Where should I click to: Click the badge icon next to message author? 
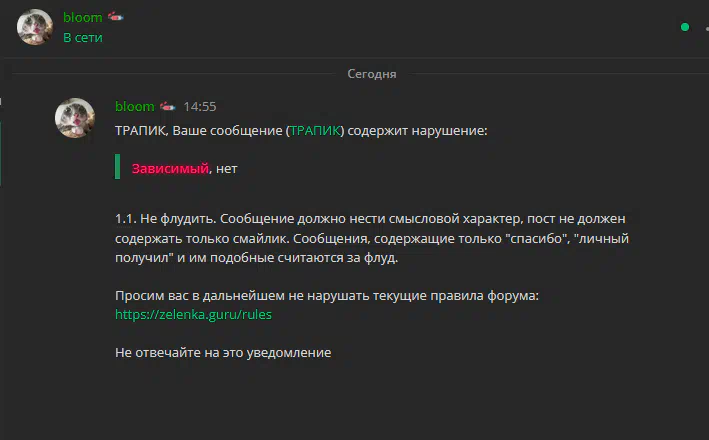167,107
